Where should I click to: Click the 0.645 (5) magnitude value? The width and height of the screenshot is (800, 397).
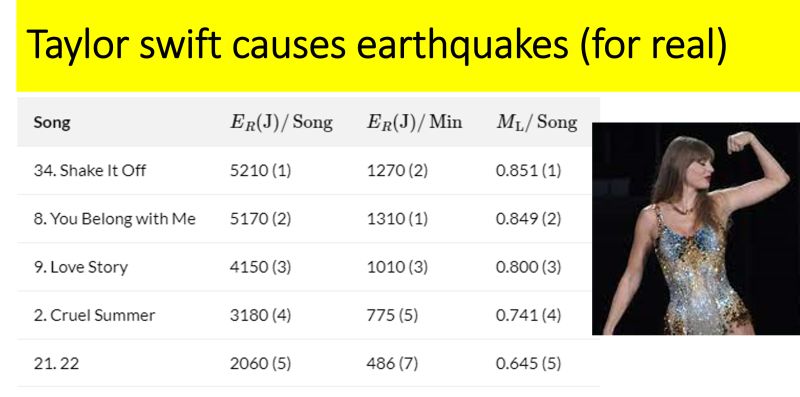pyautogui.click(x=529, y=364)
